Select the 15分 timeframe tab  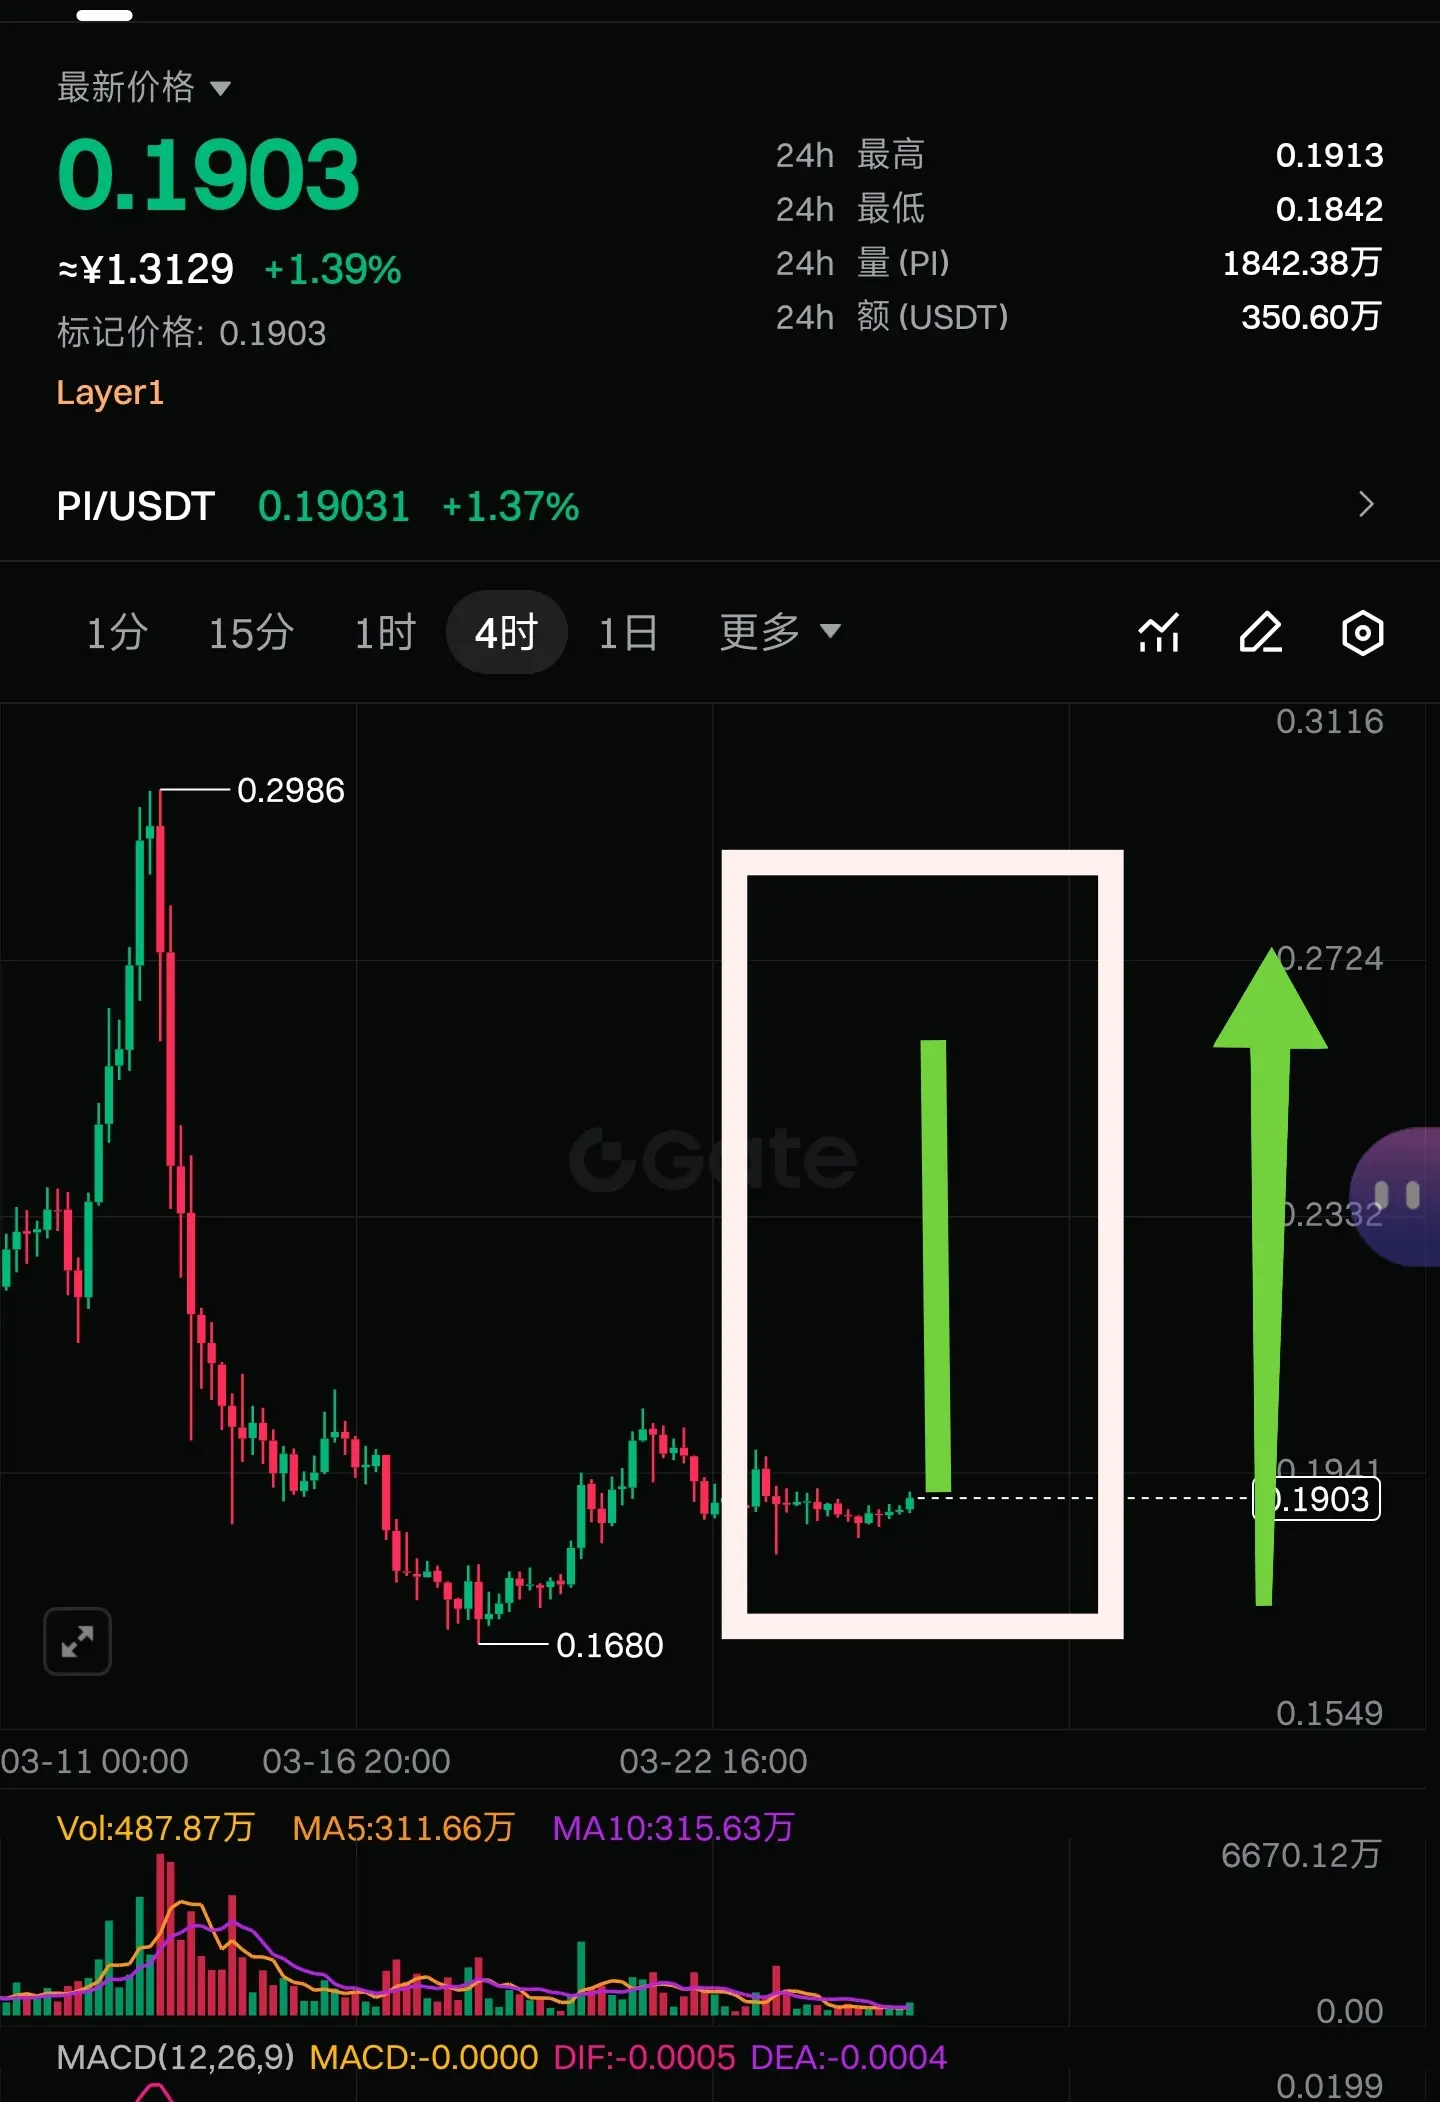251,632
